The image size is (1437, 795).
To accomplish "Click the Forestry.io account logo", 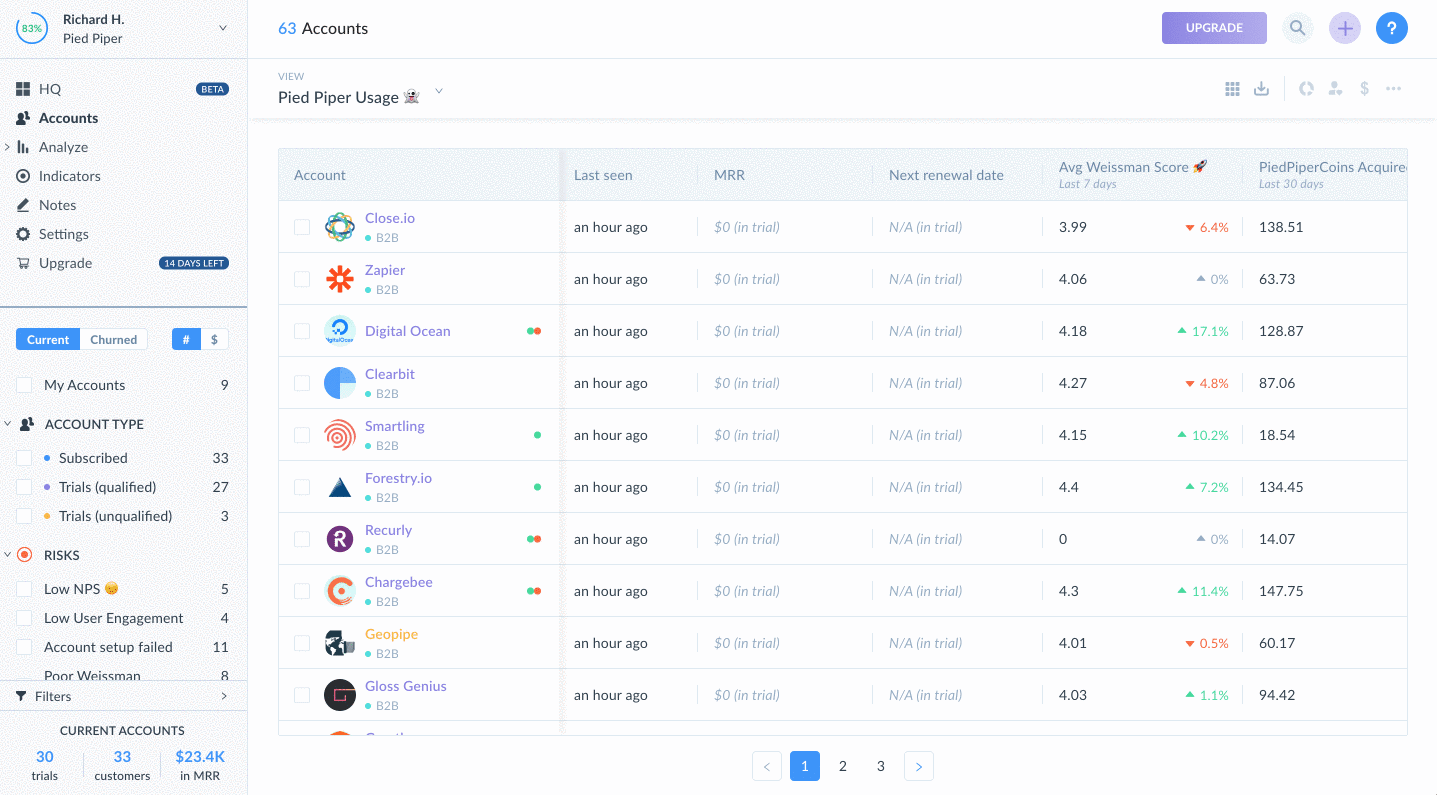I will point(340,487).
